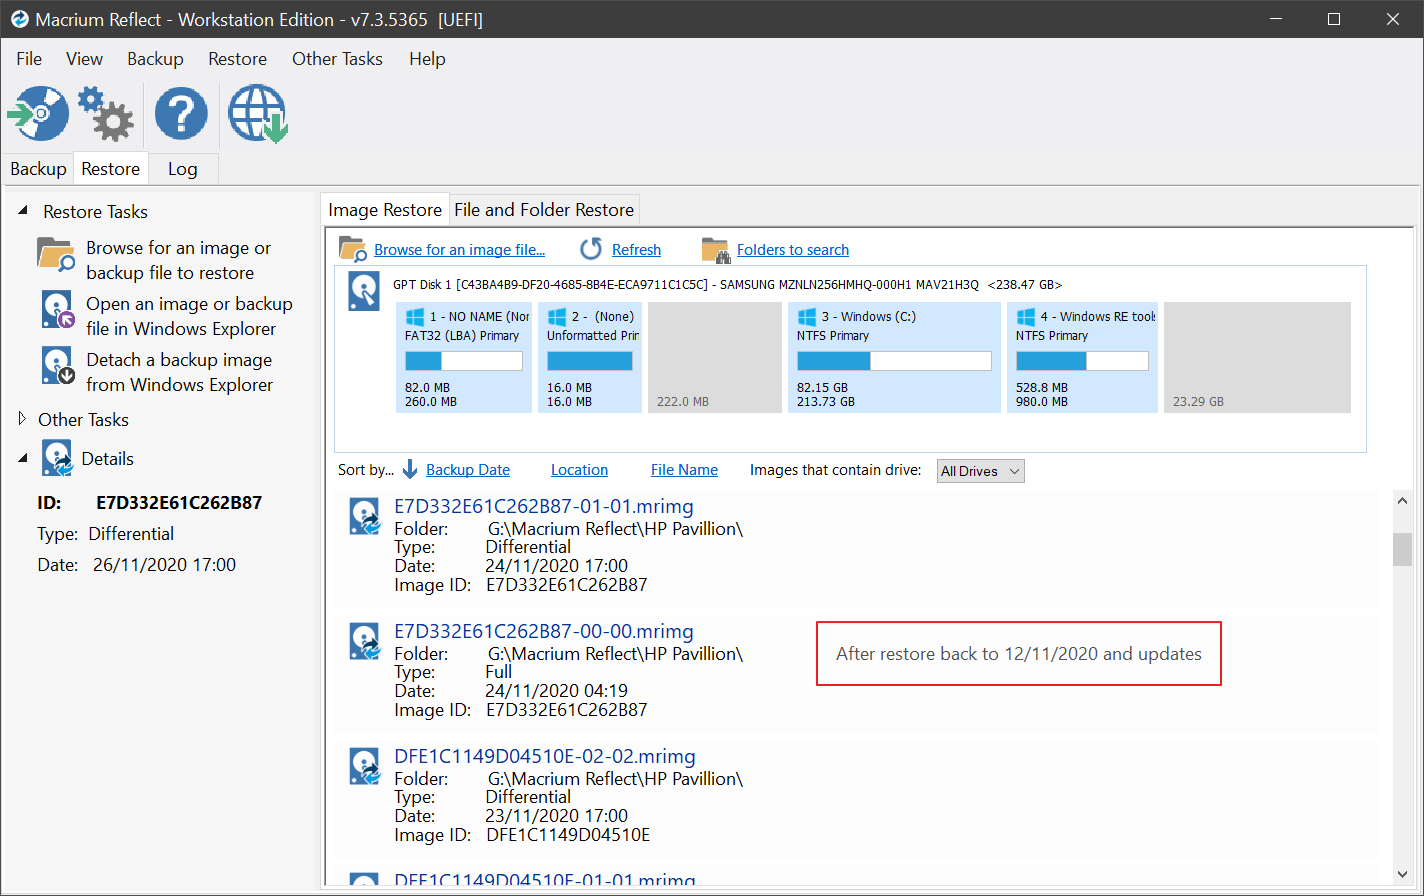Open the Other Tasks menu
The image size is (1424, 896).
coord(337,59)
